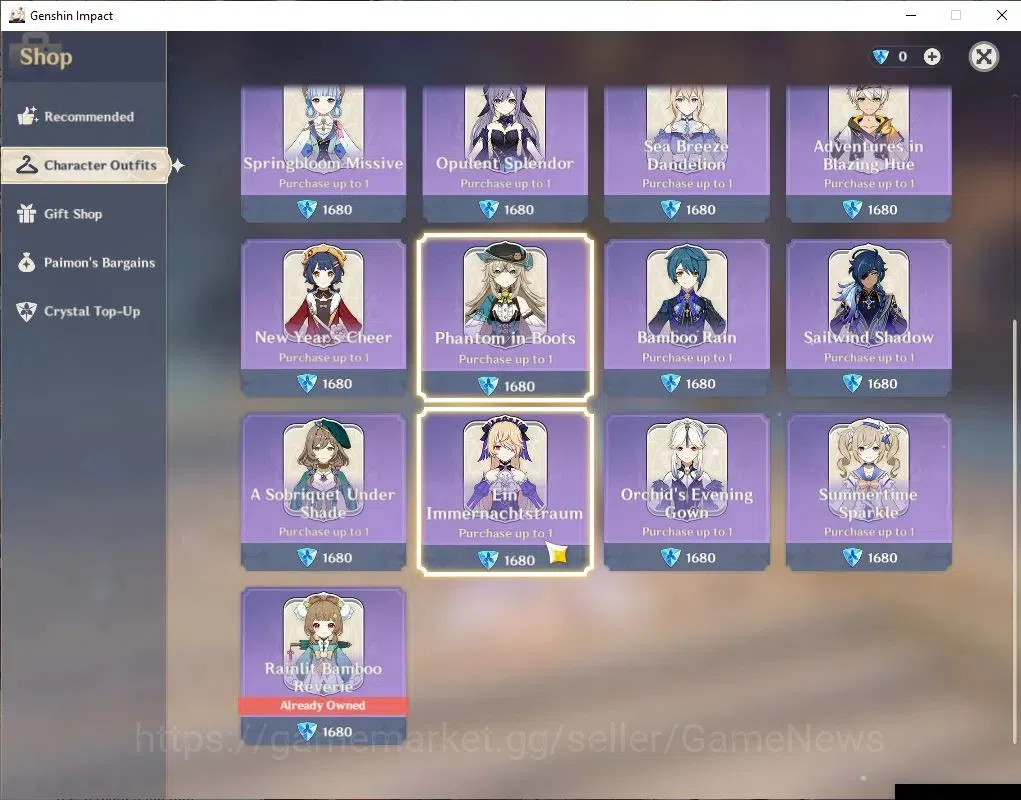Image resolution: width=1021 pixels, height=800 pixels.
Task: Select A Sobriquet Under Shade outfit
Action: [324, 492]
